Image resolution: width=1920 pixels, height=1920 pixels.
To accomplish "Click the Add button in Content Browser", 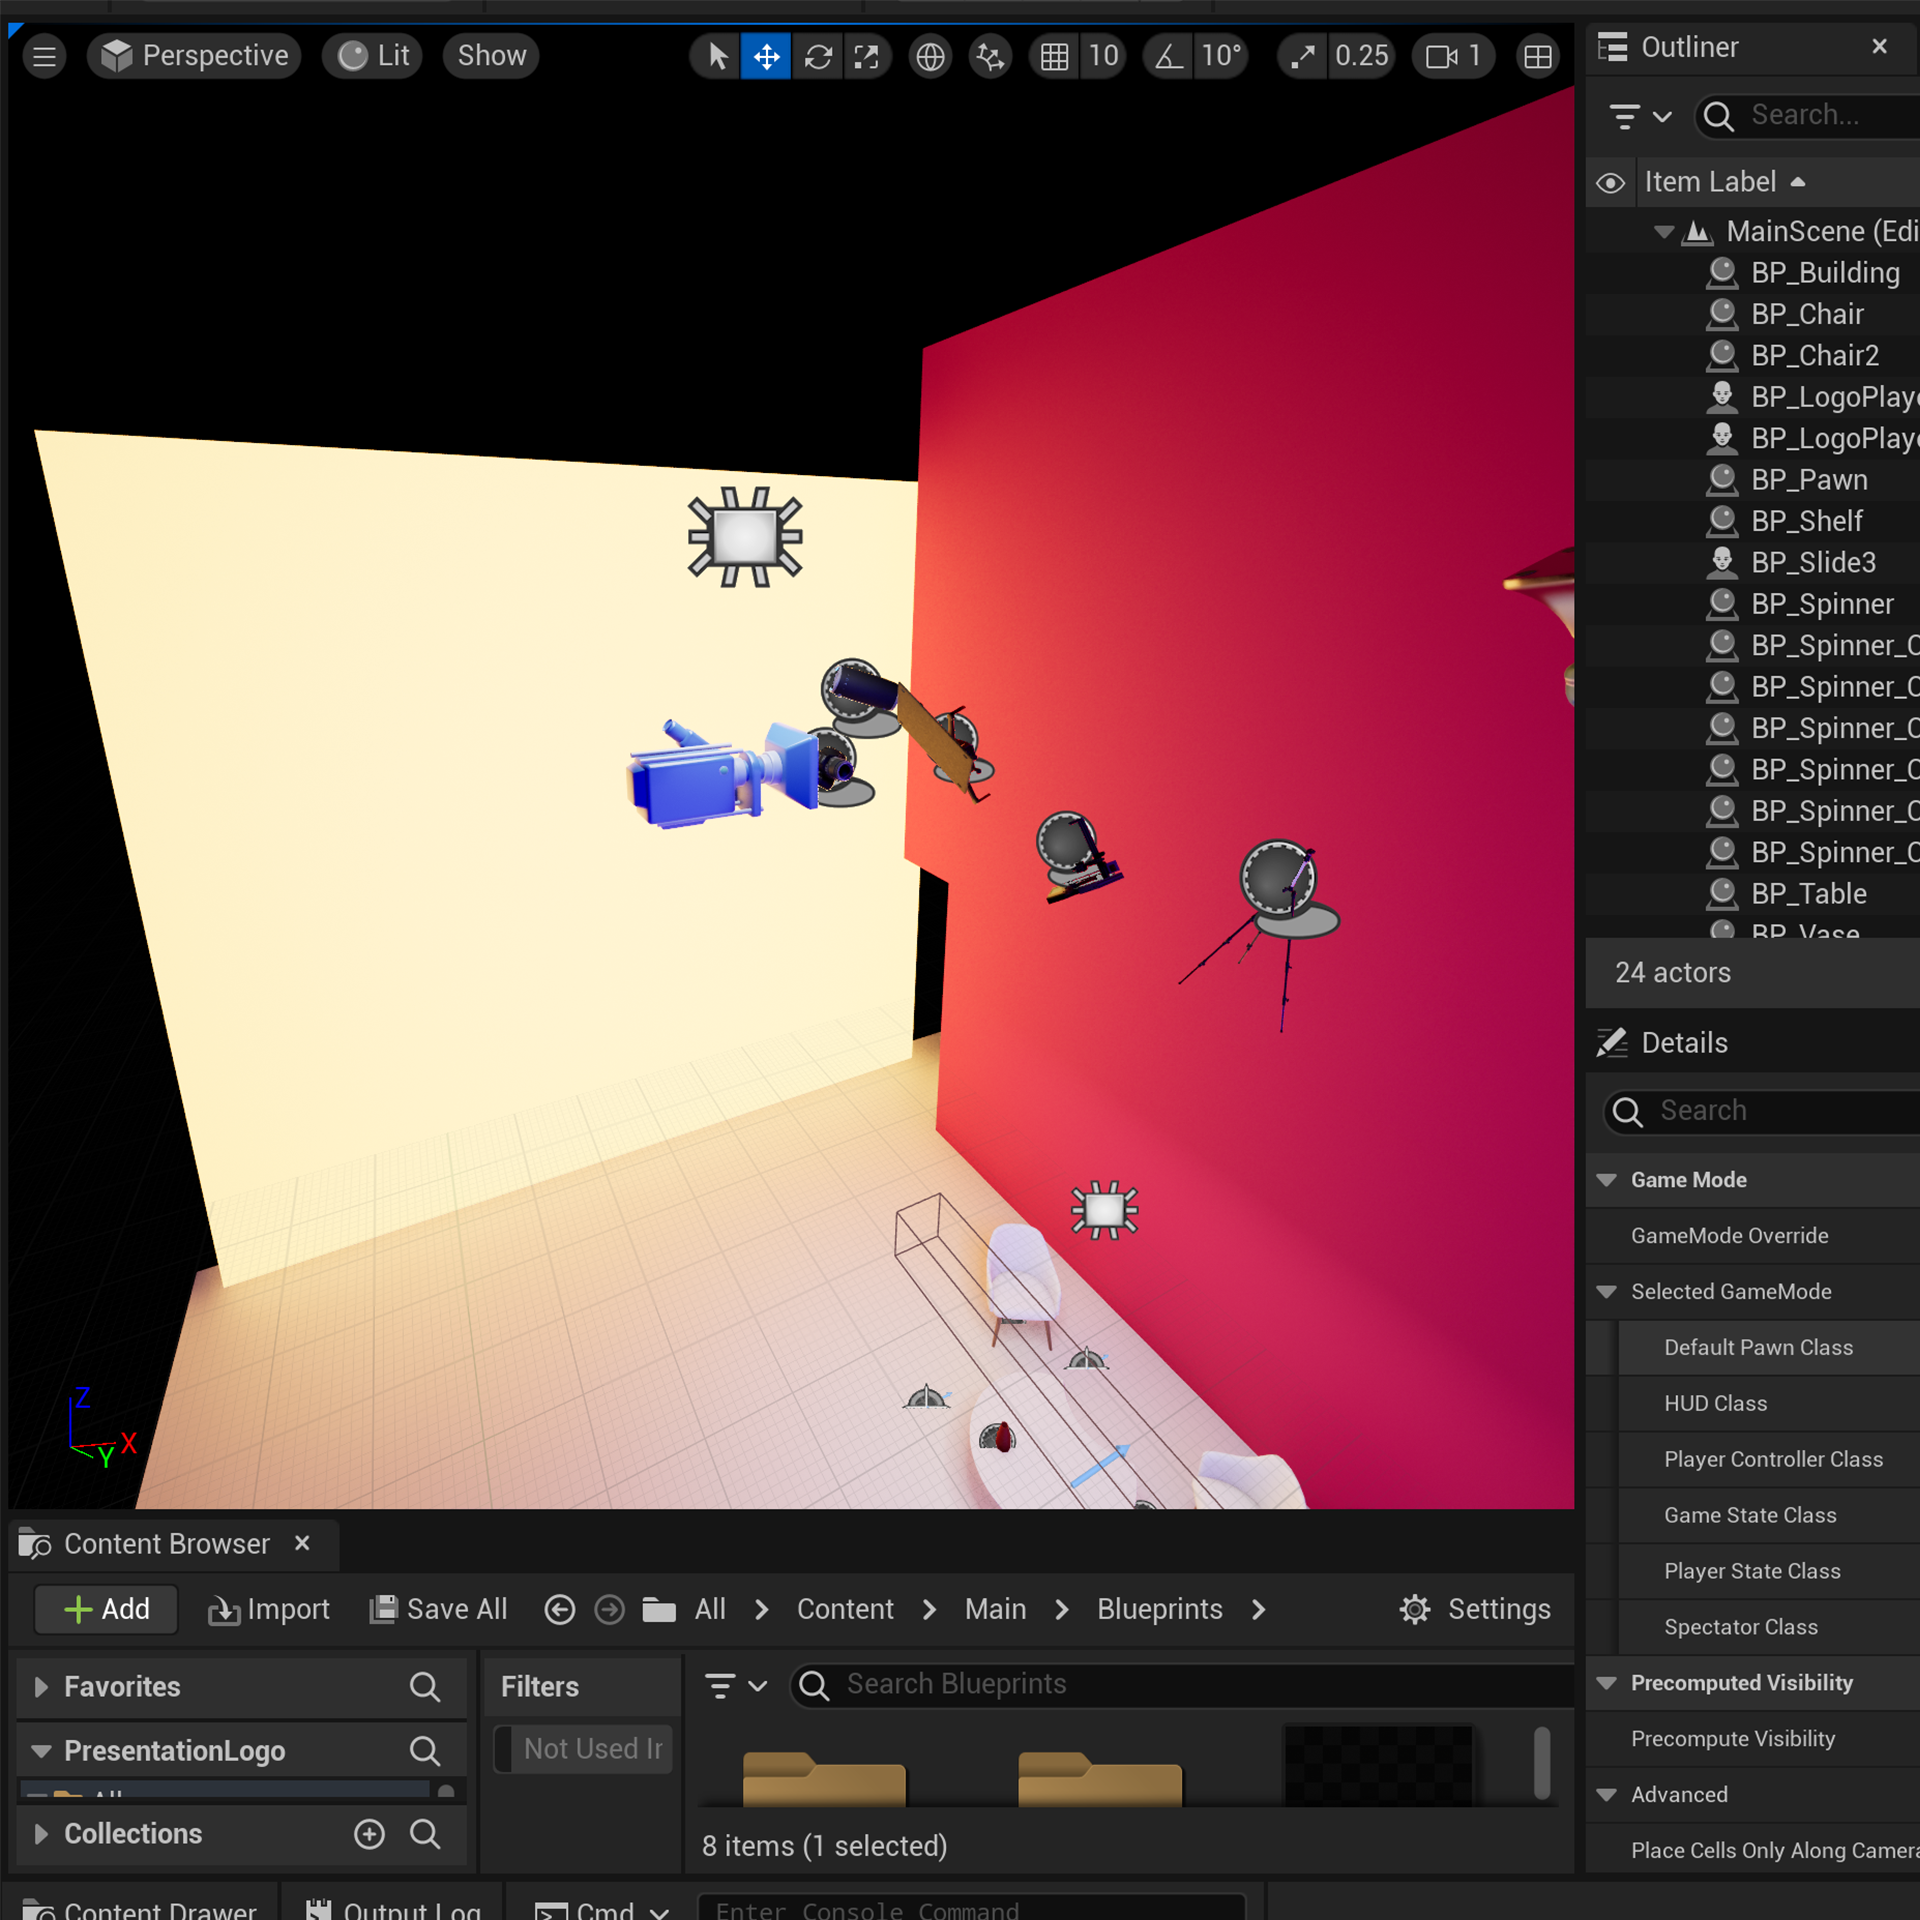I will (106, 1609).
